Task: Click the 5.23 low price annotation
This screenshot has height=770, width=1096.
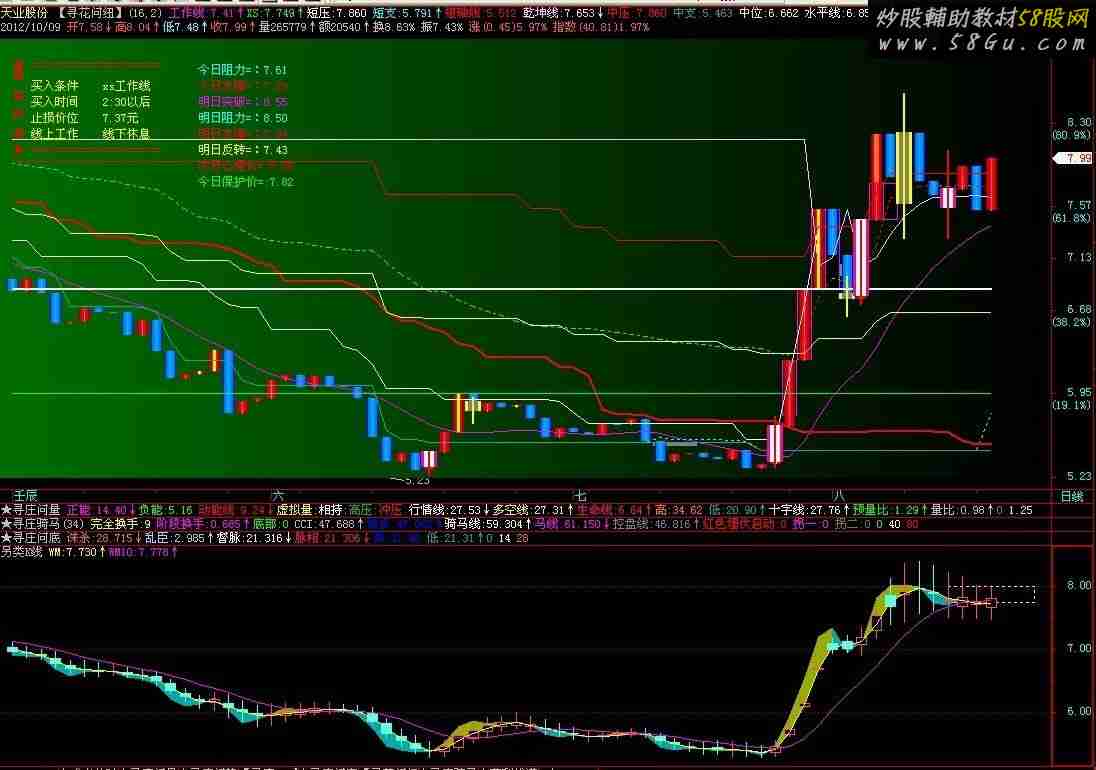Action: (416, 481)
